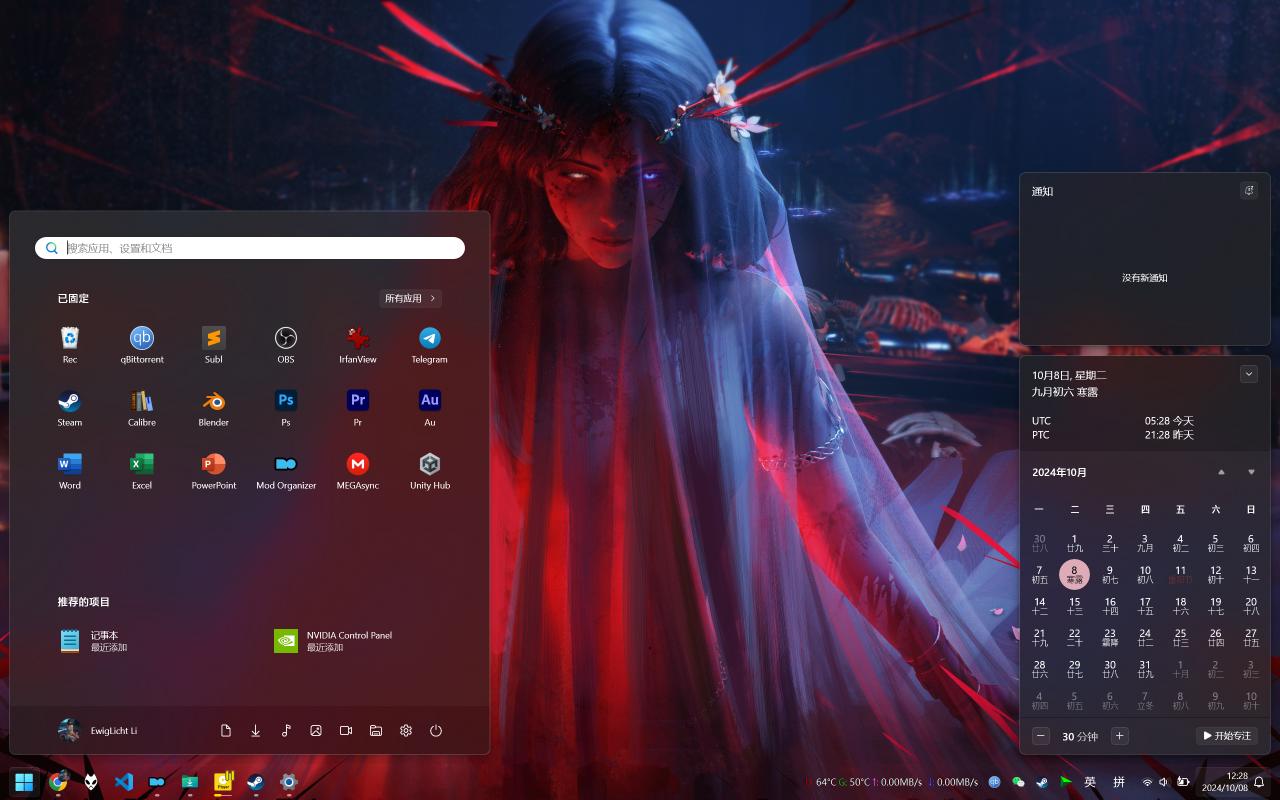
Task: Click the Power button in Start menu
Action: [436, 731]
